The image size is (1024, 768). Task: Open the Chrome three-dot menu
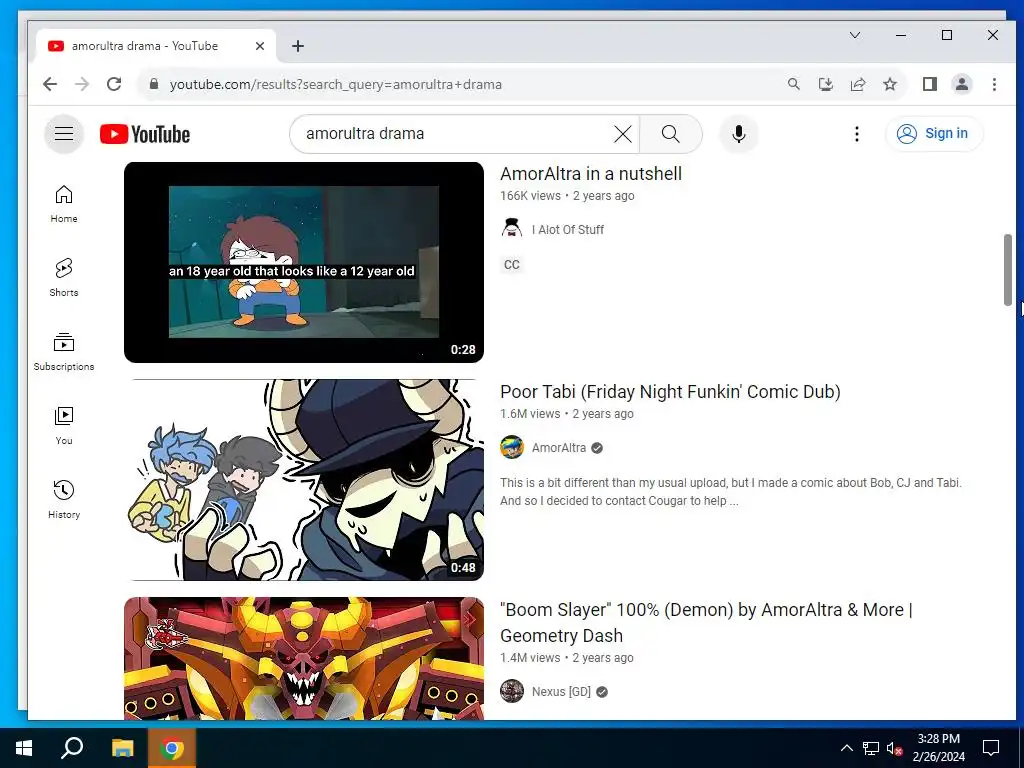994,84
